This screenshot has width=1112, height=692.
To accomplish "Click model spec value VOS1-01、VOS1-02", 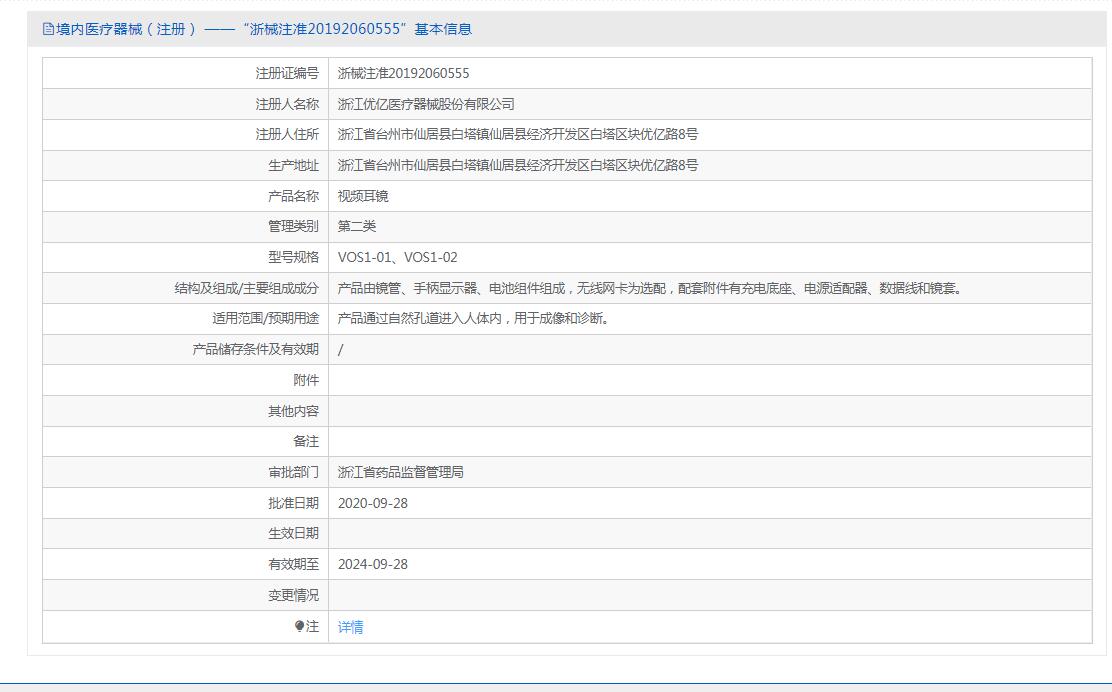I will click(398, 257).
